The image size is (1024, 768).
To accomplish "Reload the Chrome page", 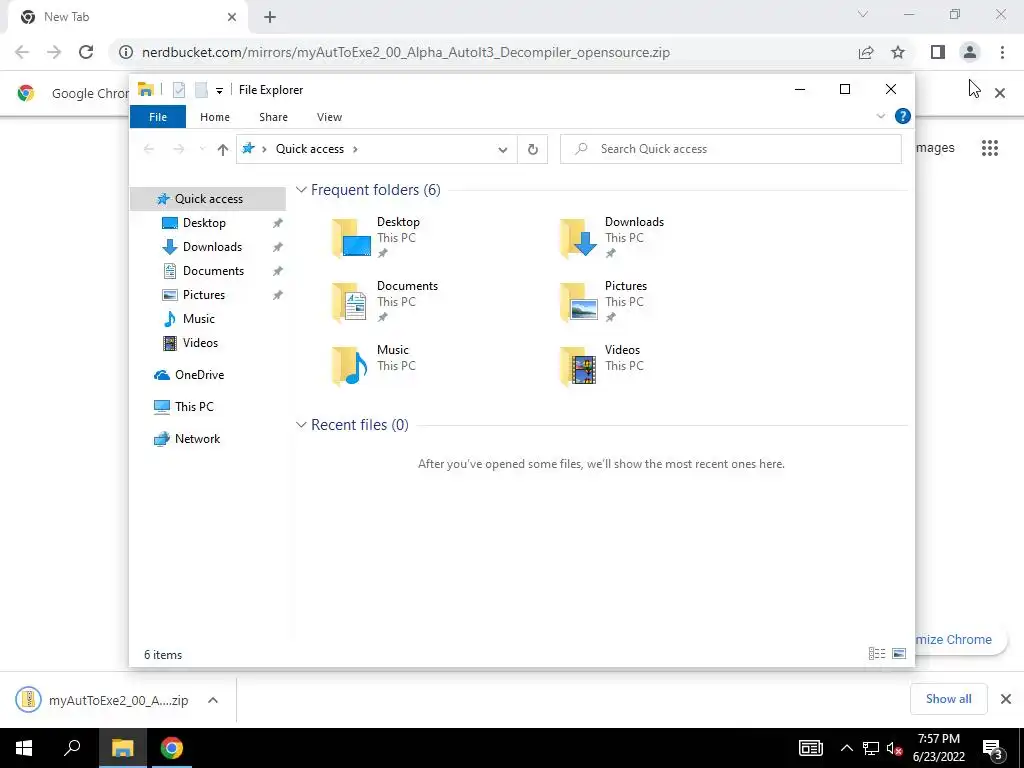I will tap(86, 52).
